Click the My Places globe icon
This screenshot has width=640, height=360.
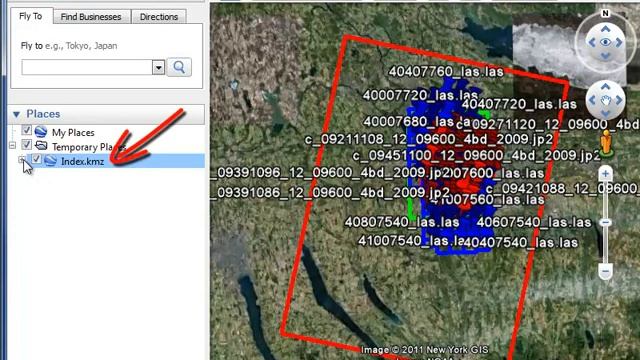tap(41, 131)
